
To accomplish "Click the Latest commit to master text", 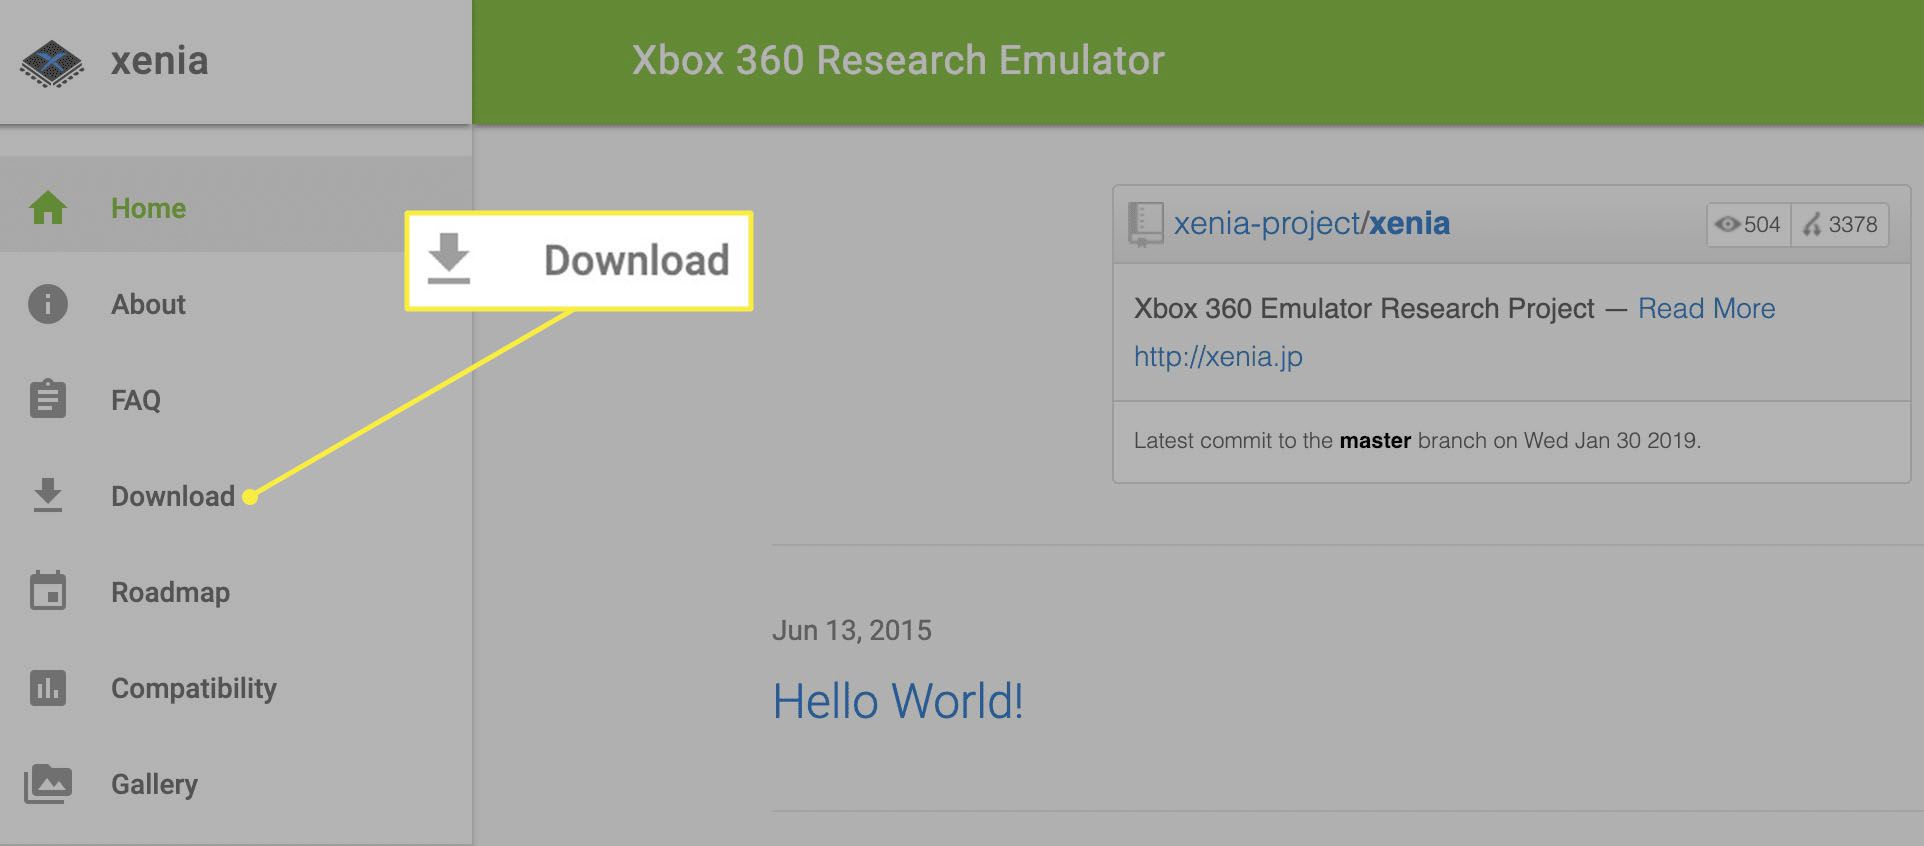I will pos(1417,440).
